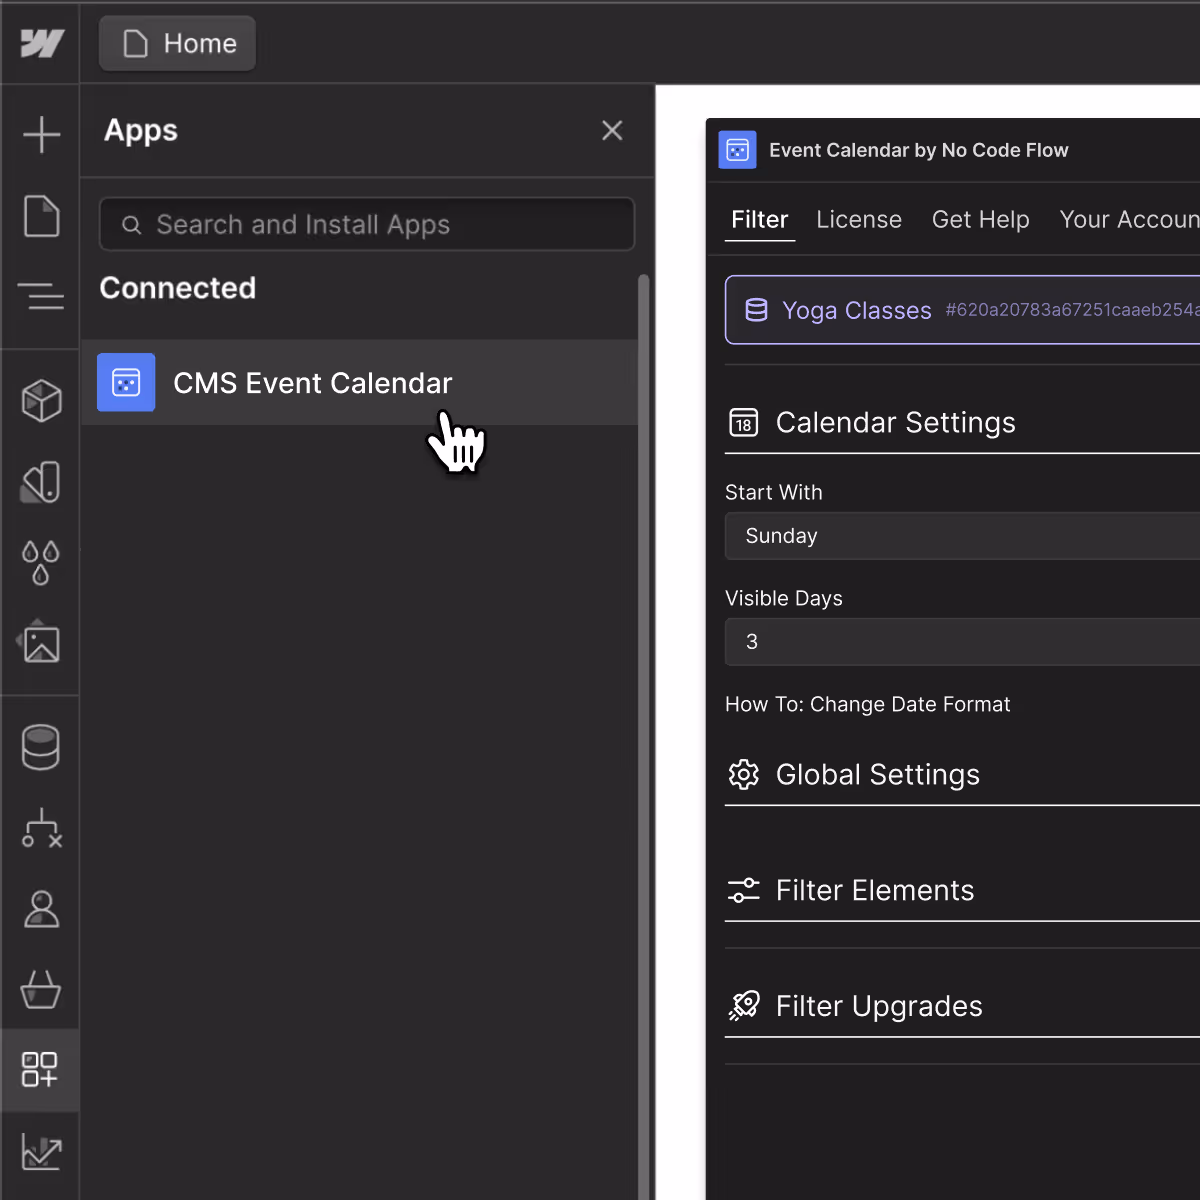Expand the Filter Upgrades section
Image resolution: width=1200 pixels, height=1200 pixels.
coord(962,1006)
